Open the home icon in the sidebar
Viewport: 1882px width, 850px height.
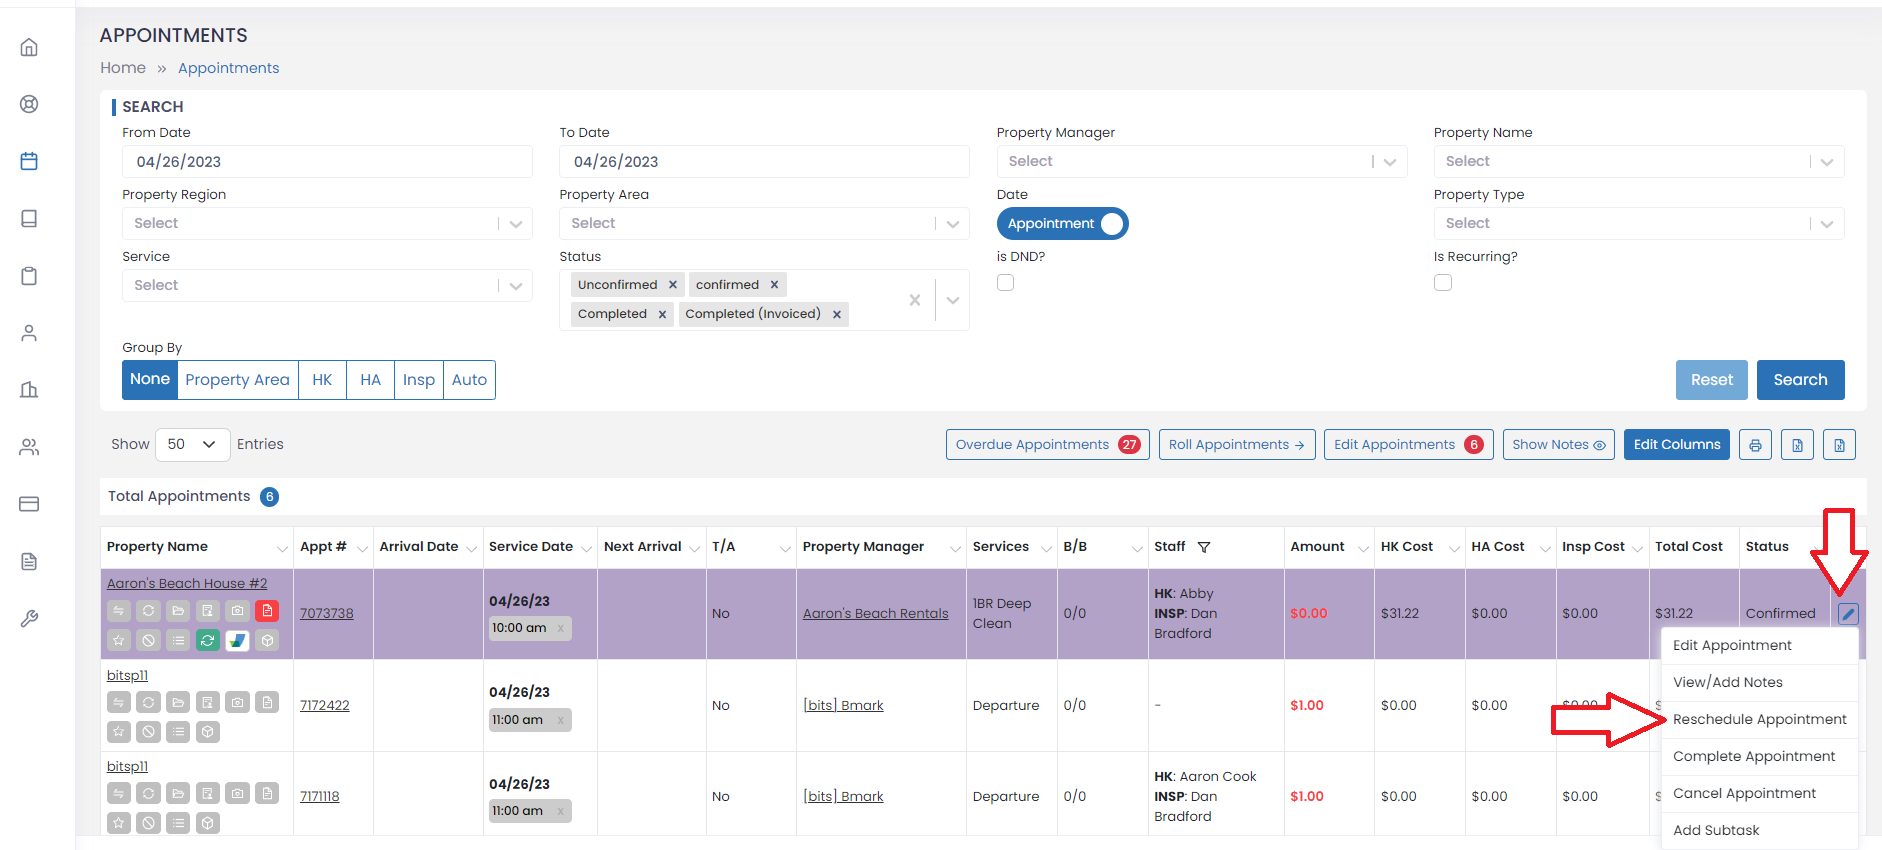[29, 47]
